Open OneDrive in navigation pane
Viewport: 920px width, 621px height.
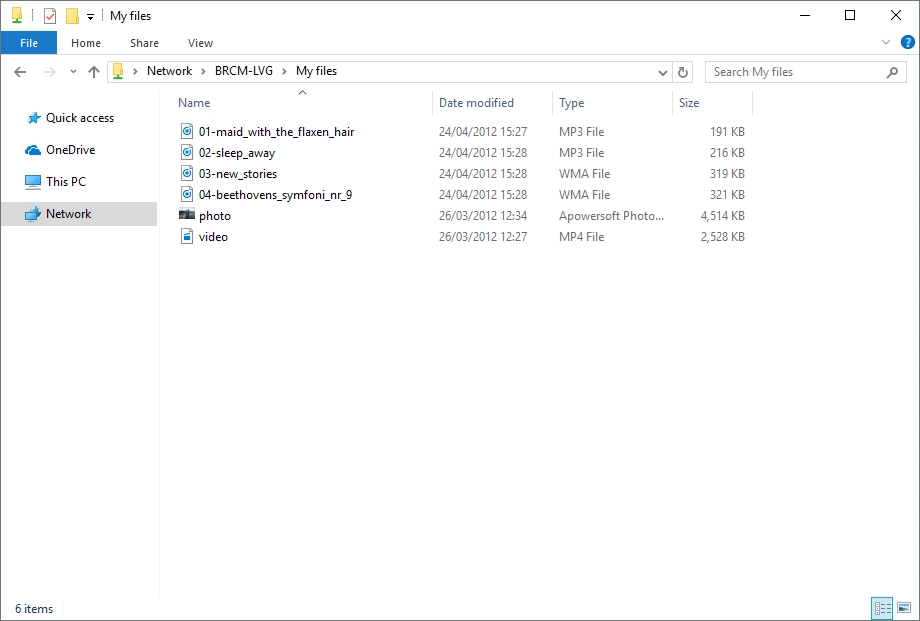tap(70, 150)
